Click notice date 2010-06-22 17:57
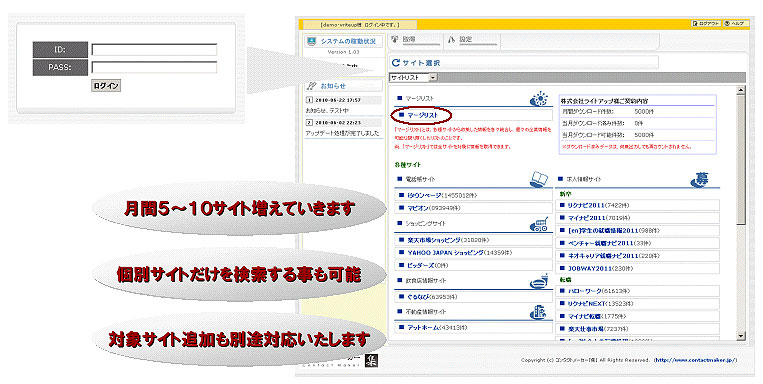This screenshot has width=763, height=384. click(x=338, y=100)
